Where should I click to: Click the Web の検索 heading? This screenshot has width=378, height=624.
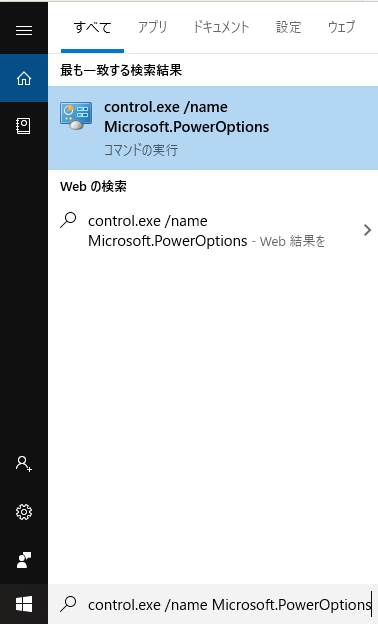point(94,186)
